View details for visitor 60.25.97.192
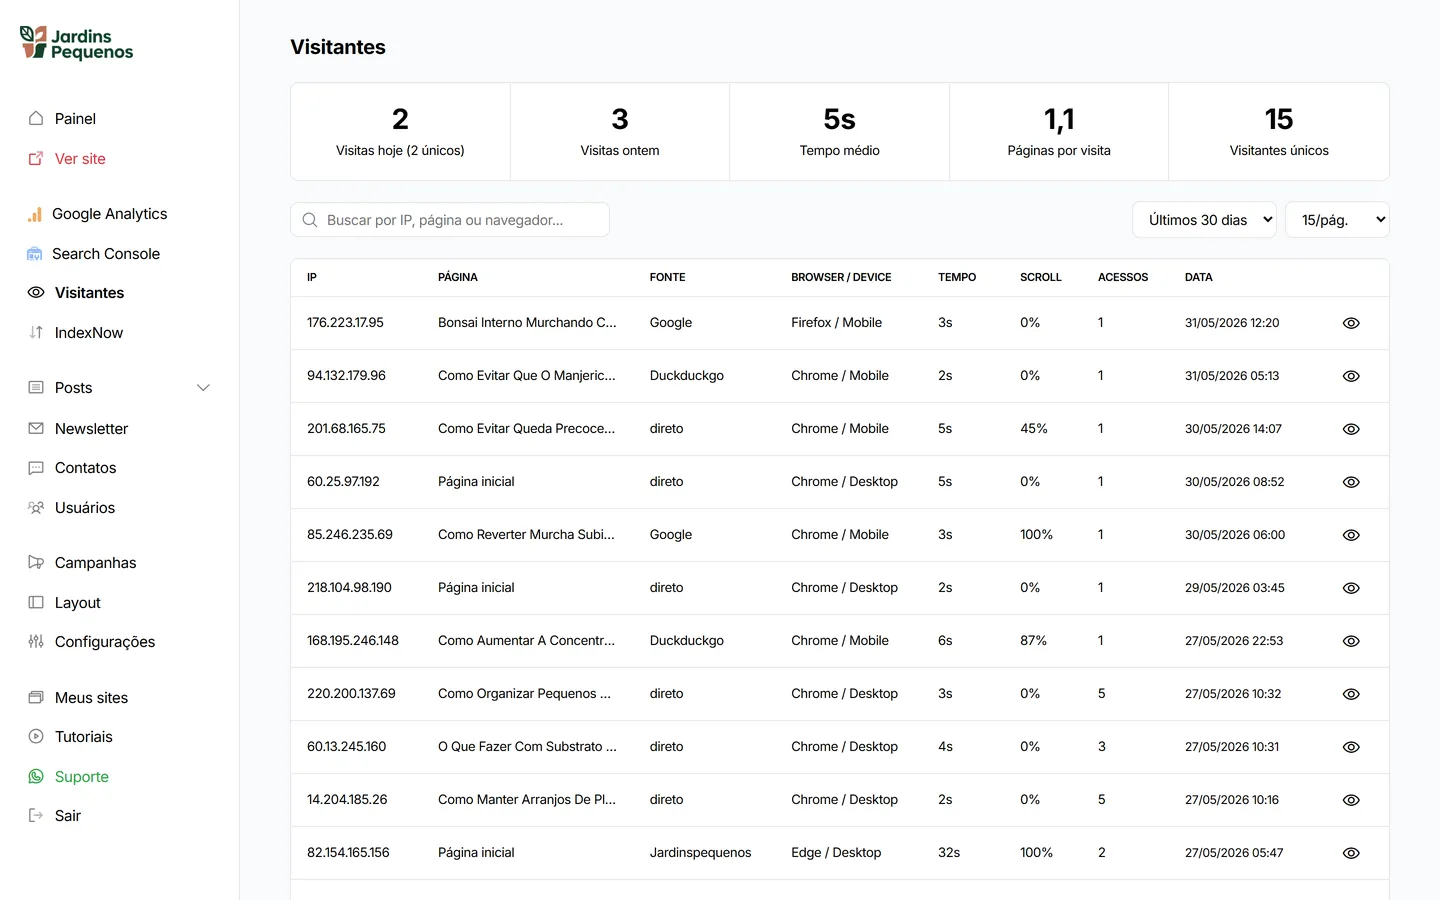The width and height of the screenshot is (1440, 900). pyautogui.click(x=1351, y=482)
